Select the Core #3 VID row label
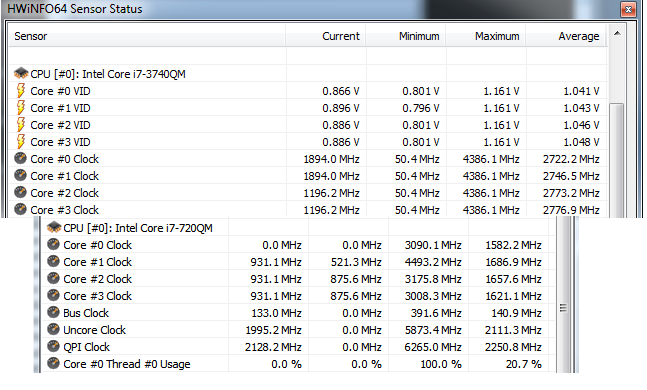647x390 pixels. [x=60, y=142]
